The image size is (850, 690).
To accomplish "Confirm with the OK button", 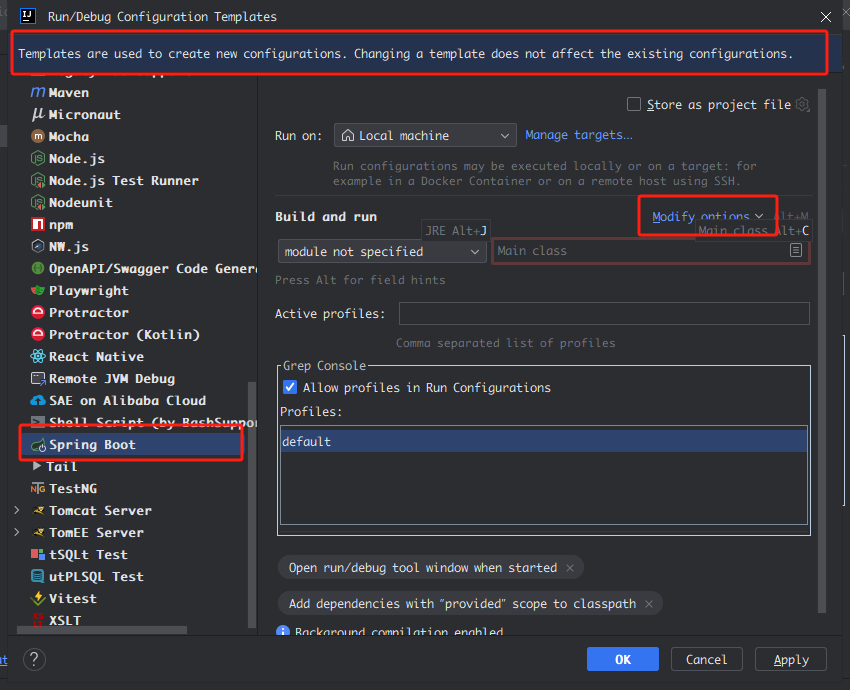I will point(622,659).
